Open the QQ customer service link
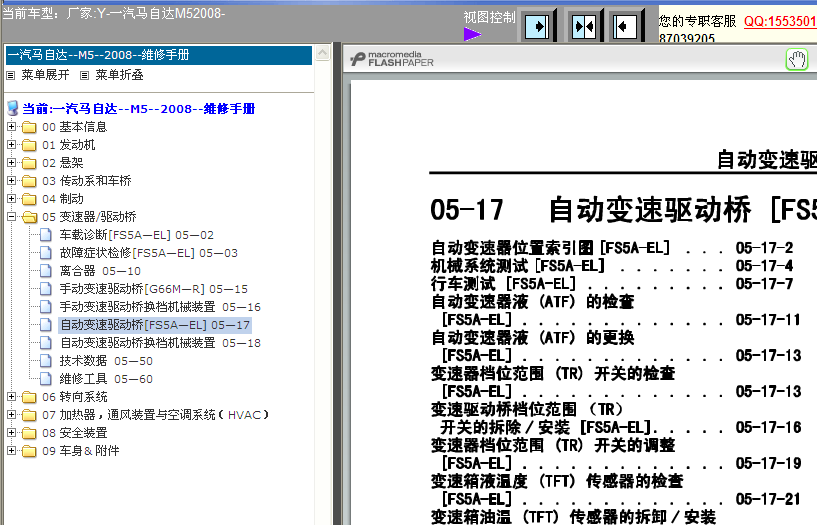This screenshot has height=525, width=817. [780, 21]
